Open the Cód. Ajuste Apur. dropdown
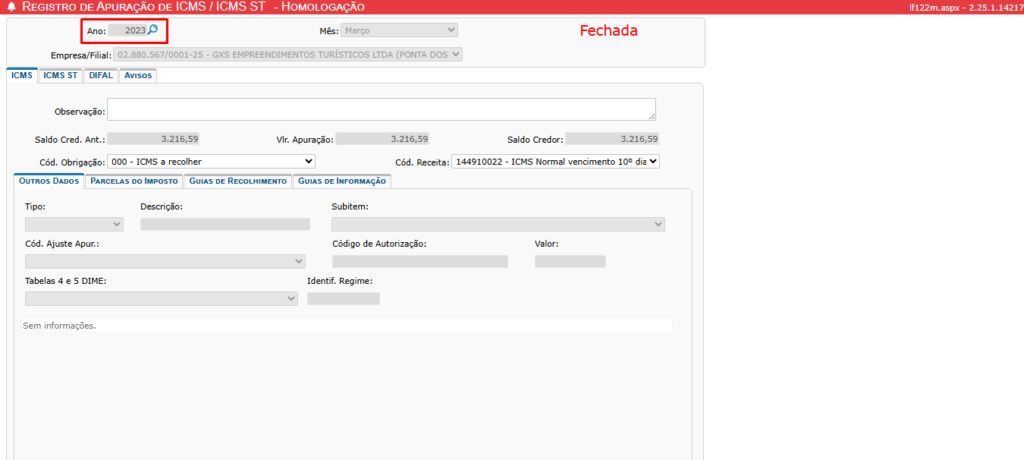The width and height of the screenshot is (1024, 460). pos(165,261)
